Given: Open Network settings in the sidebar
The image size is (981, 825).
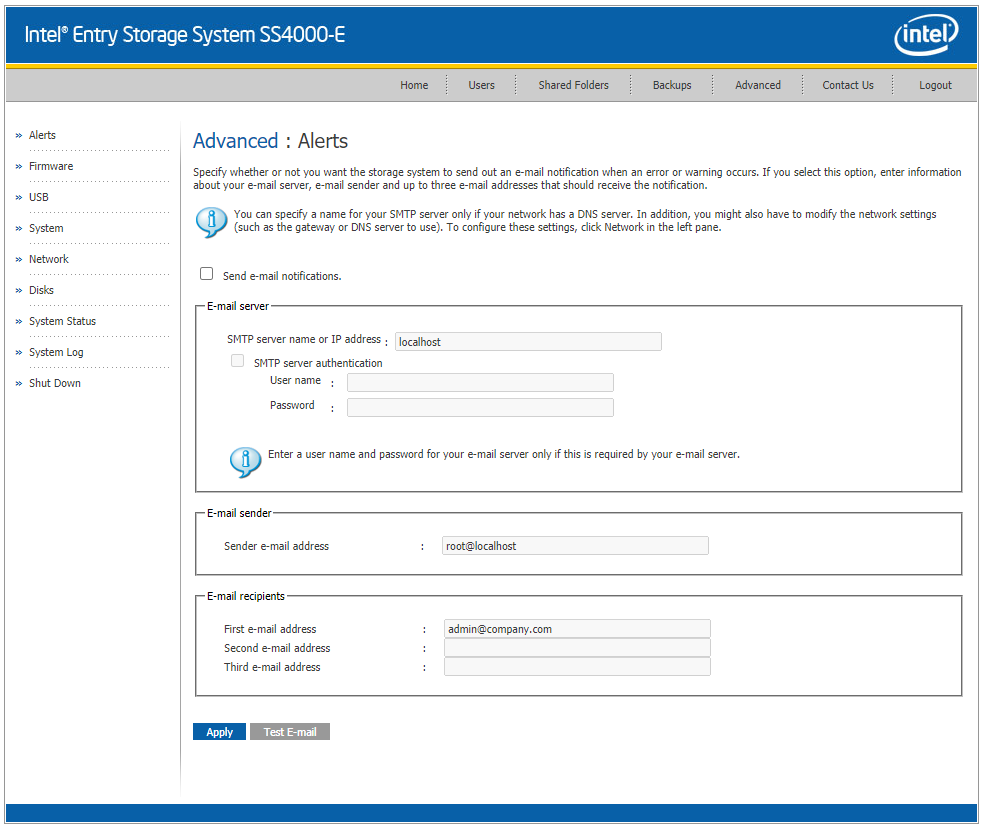Looking at the screenshot, I should tap(49, 259).
